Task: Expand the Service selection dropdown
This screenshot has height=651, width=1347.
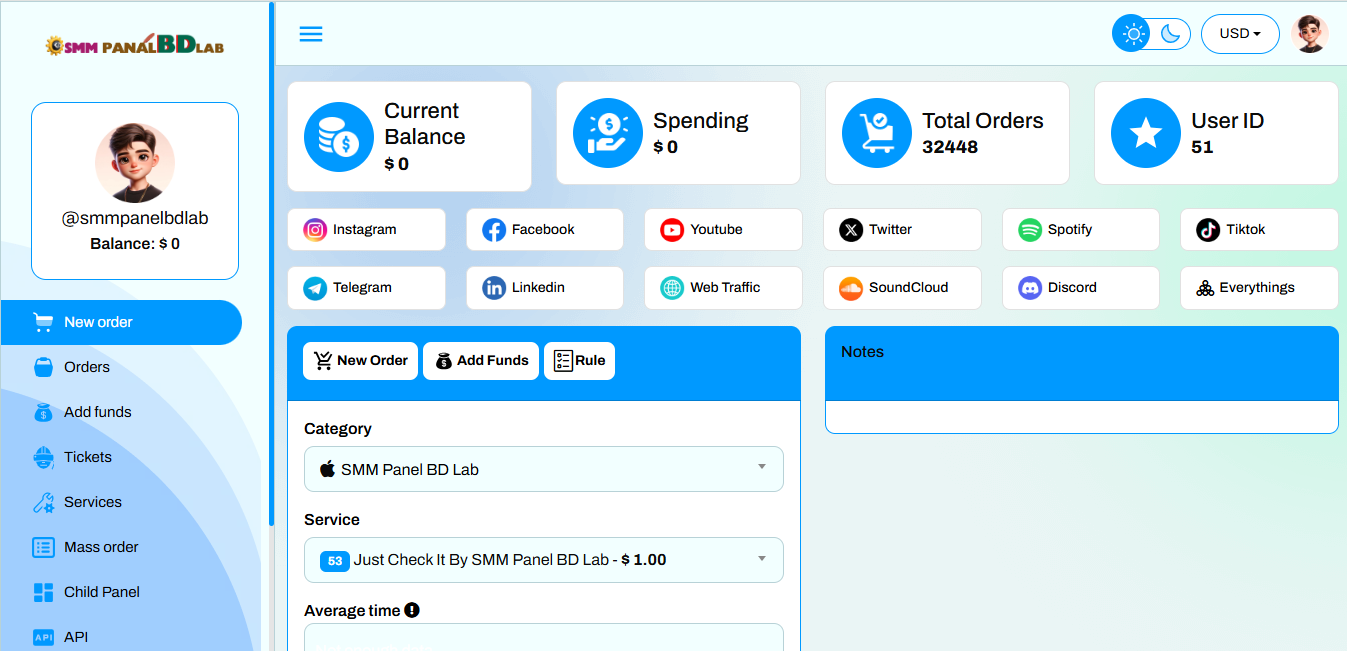Action: point(543,560)
